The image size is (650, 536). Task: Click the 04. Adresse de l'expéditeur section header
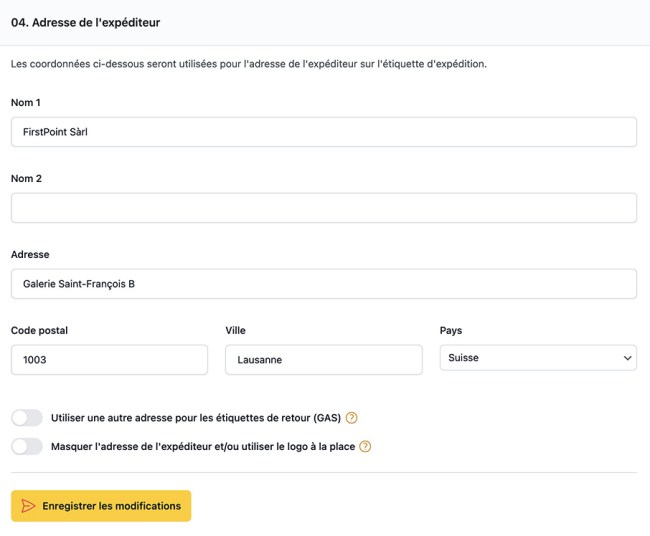pyautogui.click(x=85, y=22)
